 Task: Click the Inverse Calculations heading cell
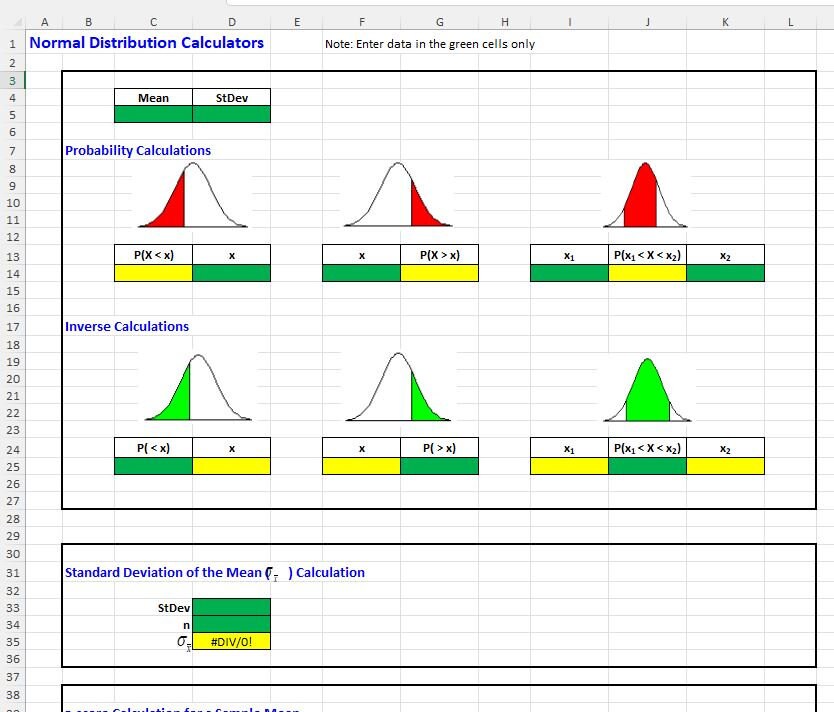point(124,326)
